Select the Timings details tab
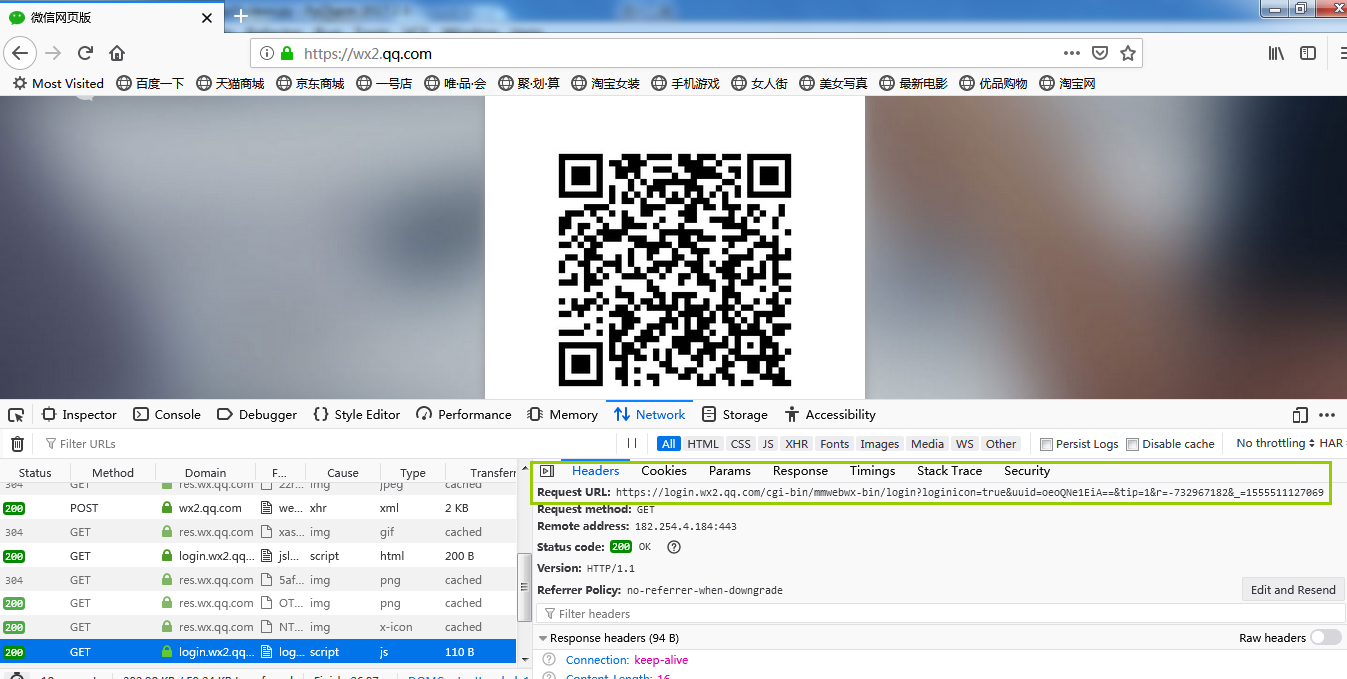Screen dimensions: 1347x679 point(872,471)
